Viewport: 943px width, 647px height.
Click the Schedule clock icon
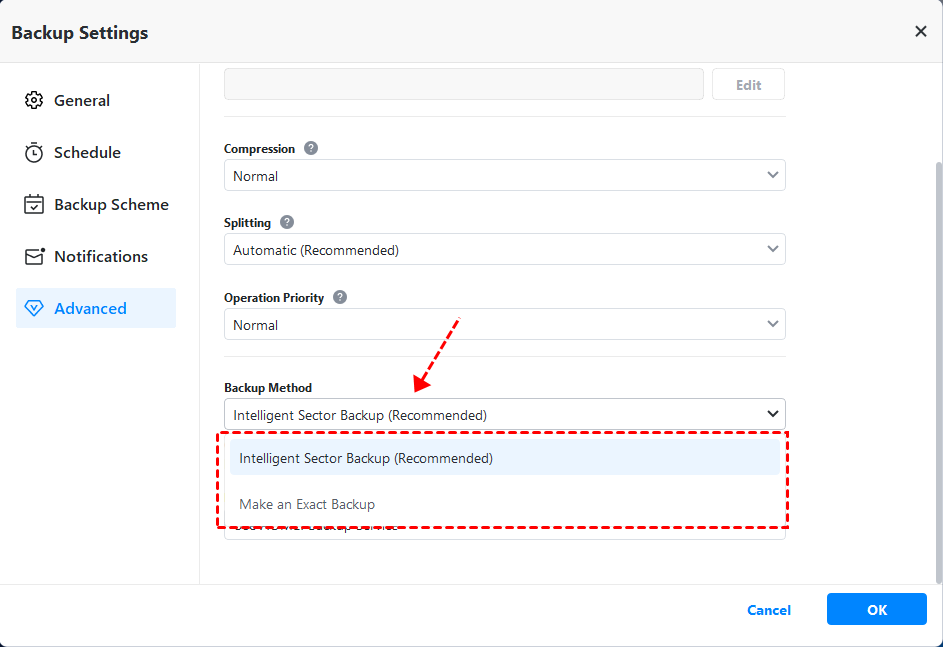click(x=34, y=152)
